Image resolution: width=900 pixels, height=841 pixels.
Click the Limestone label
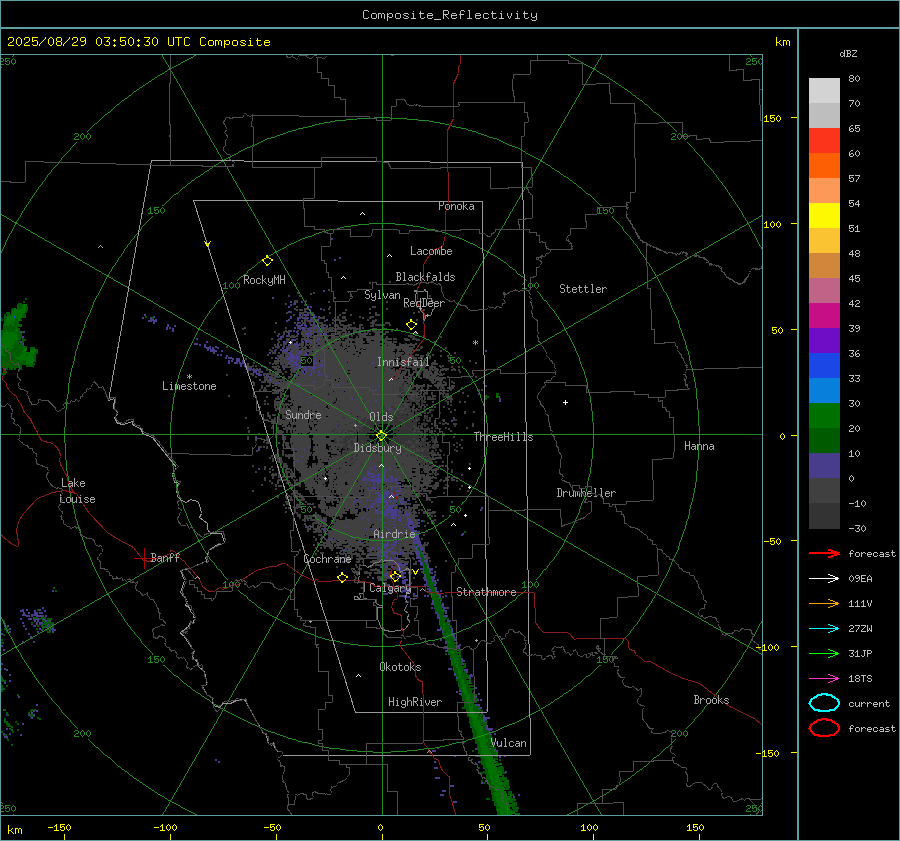[x=189, y=386]
